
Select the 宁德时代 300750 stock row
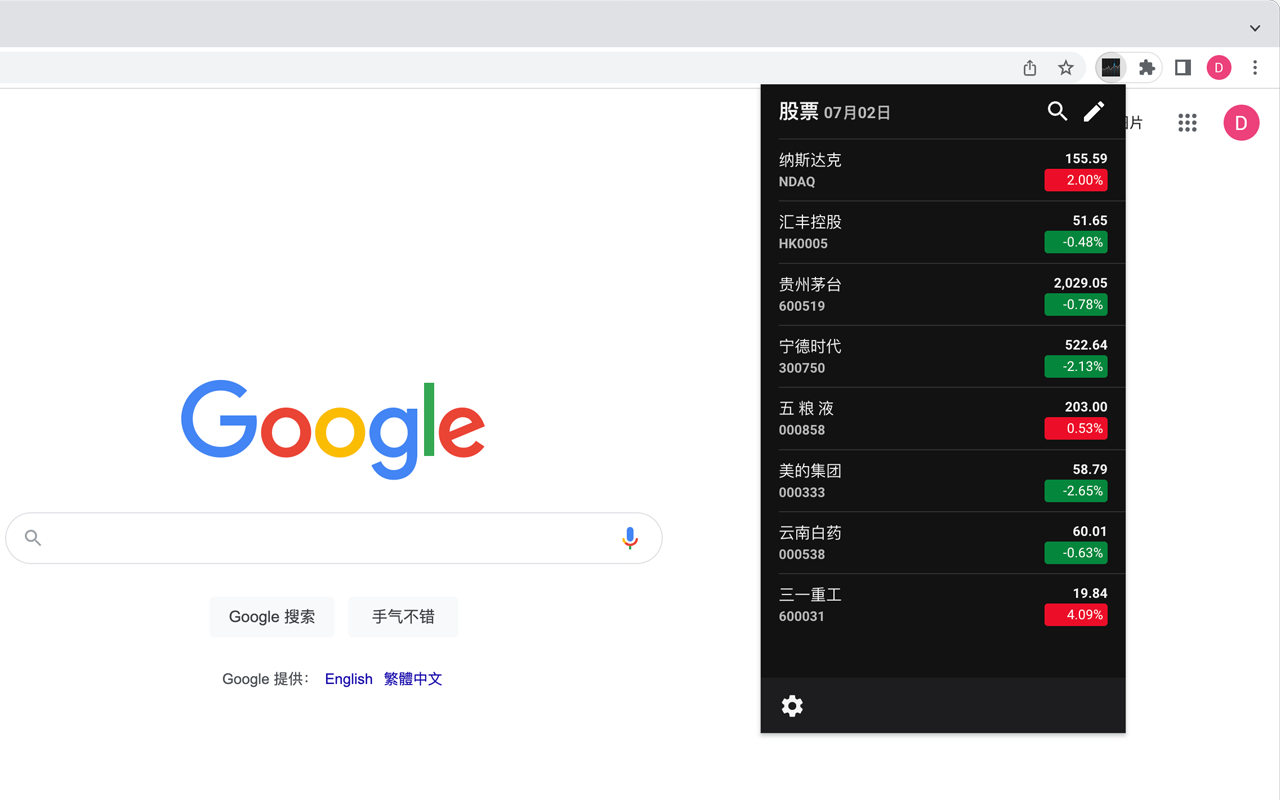coord(943,356)
